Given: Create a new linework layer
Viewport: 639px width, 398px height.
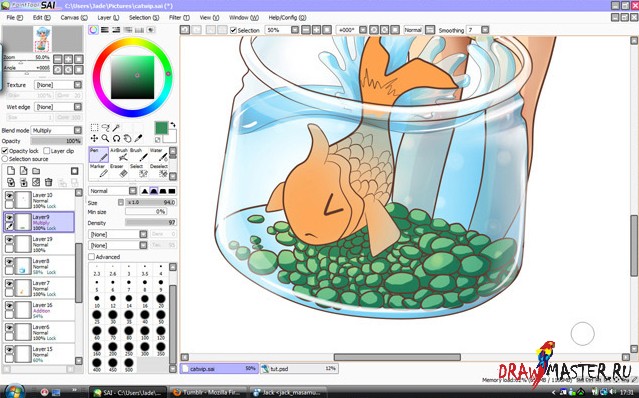Looking at the screenshot, I should tap(24, 171).
